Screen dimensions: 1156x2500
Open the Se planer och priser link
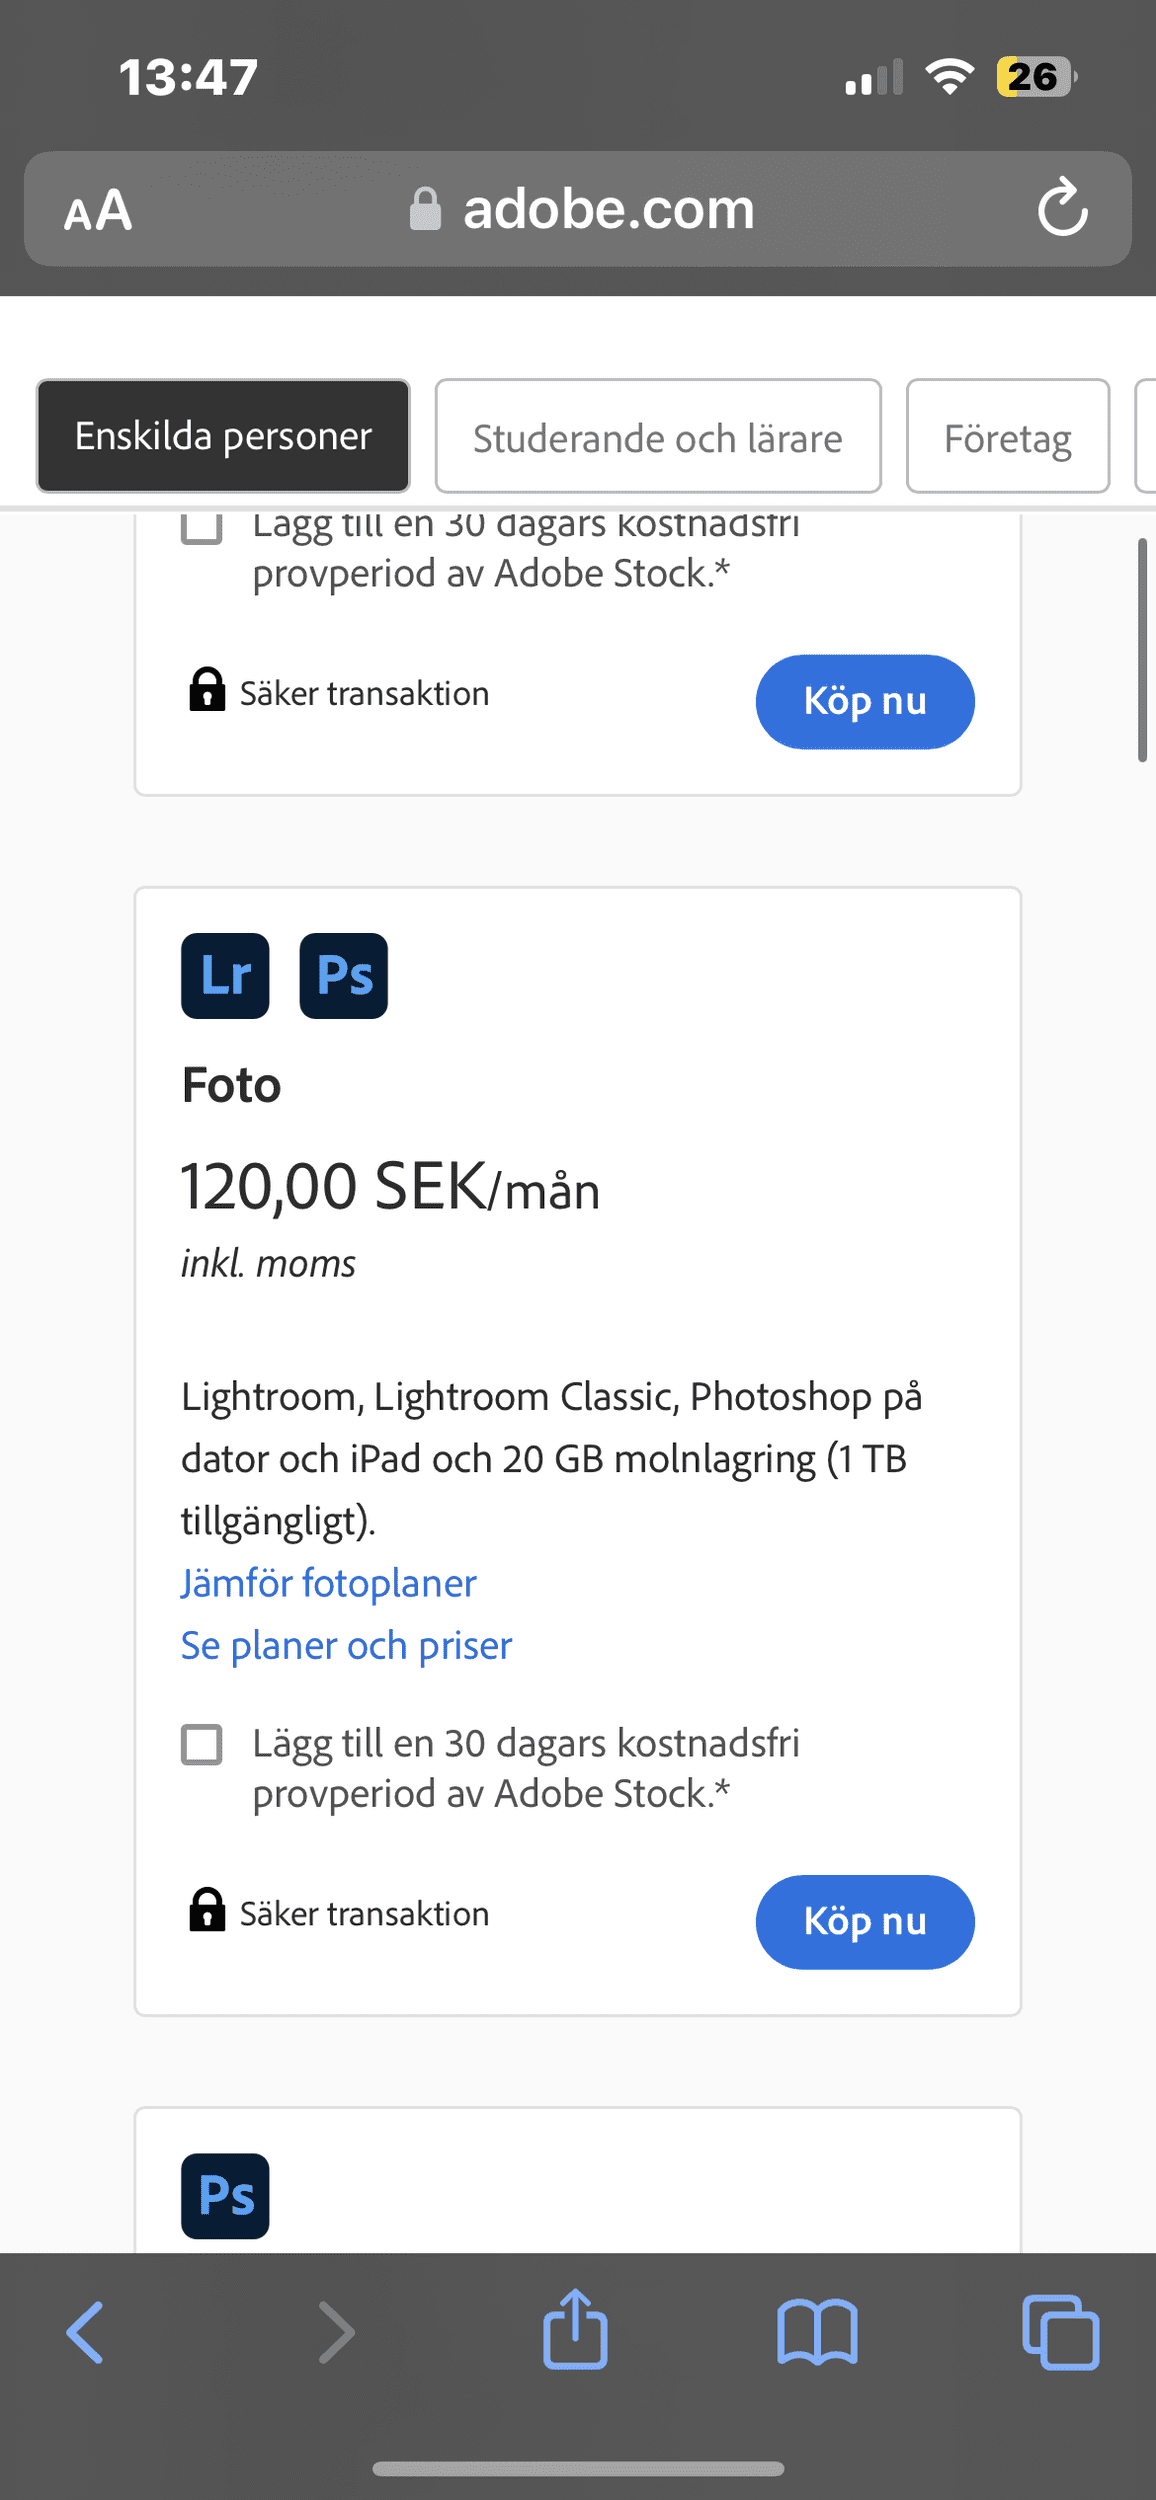tap(346, 1646)
